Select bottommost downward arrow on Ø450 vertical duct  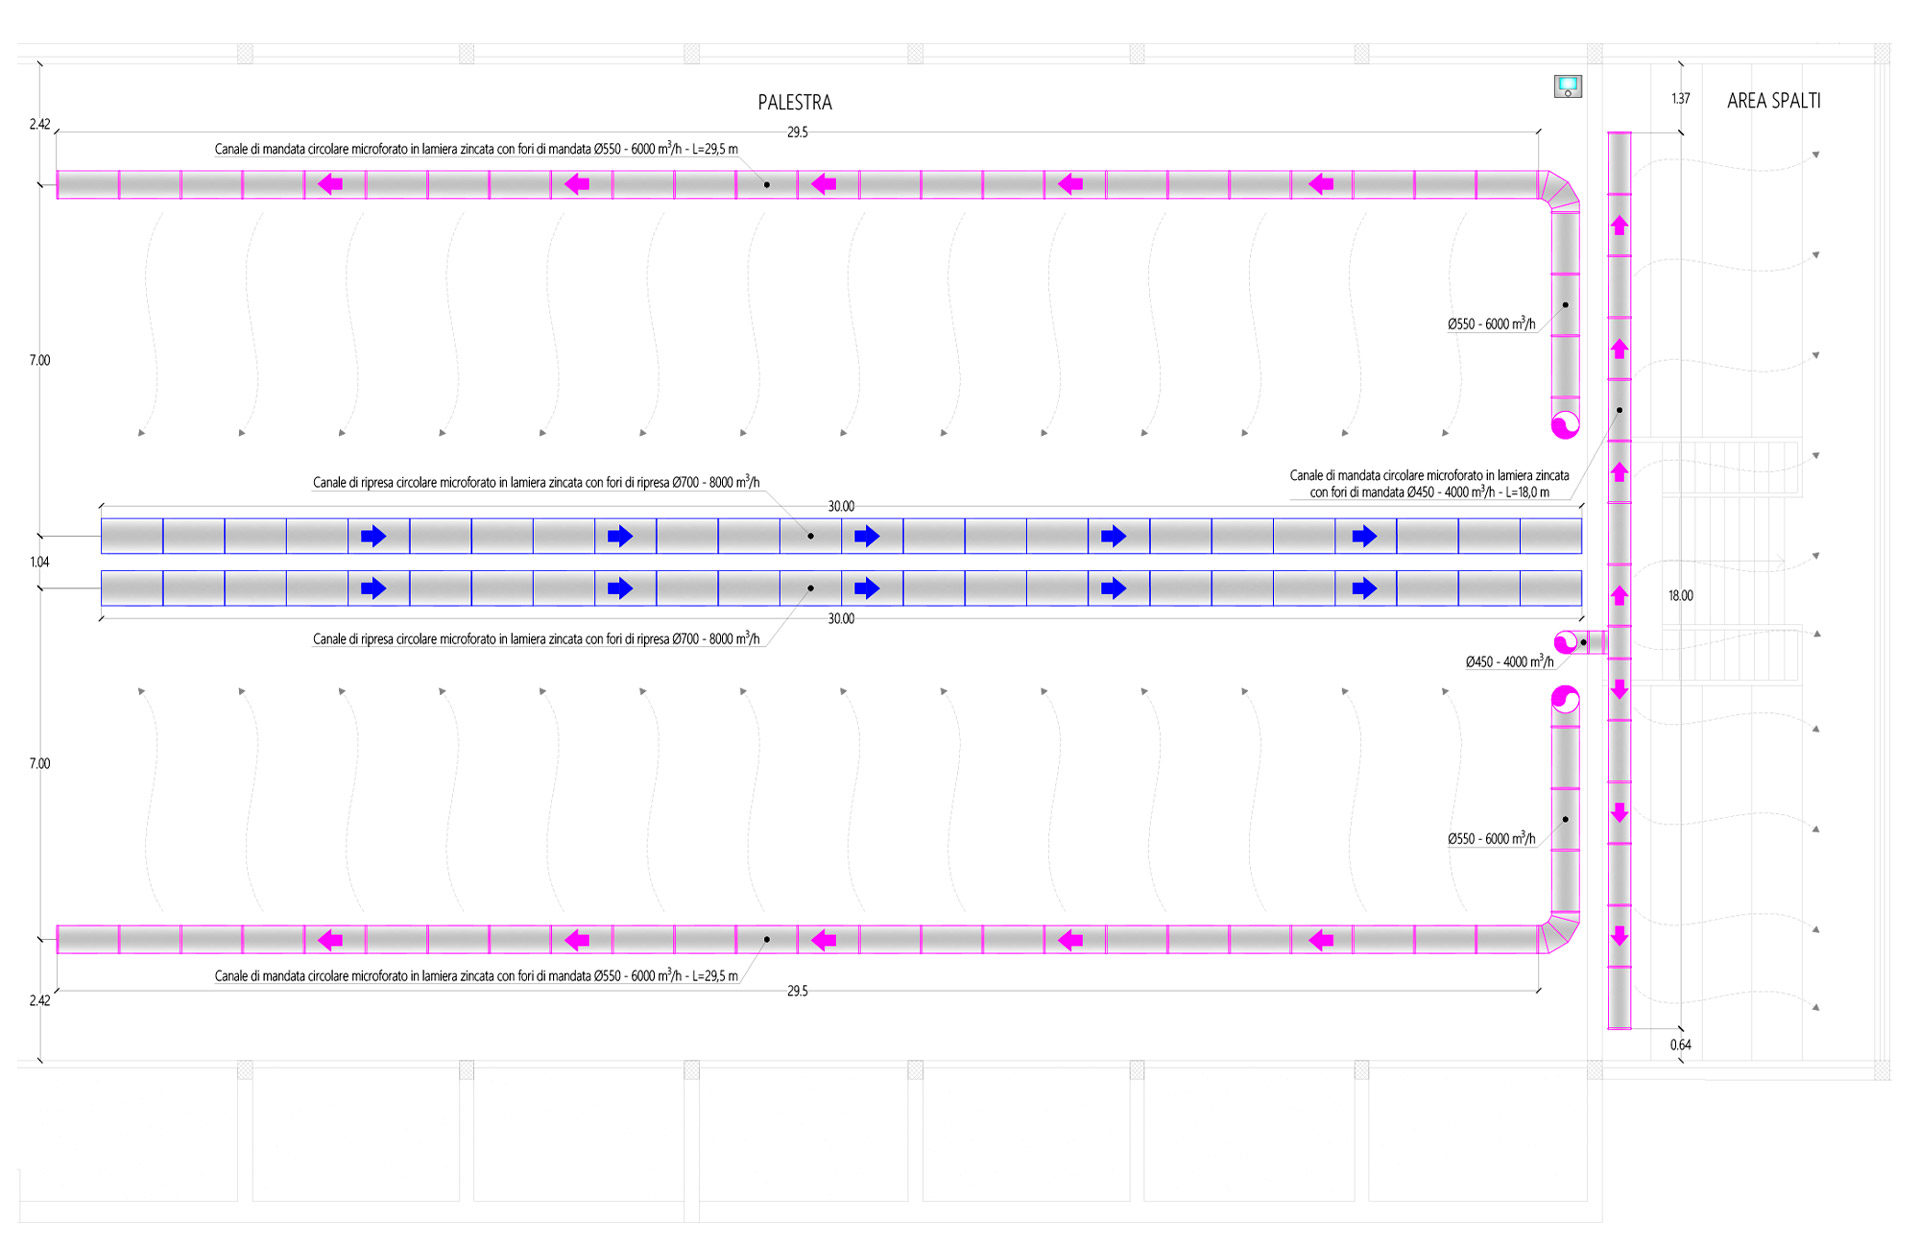pos(1619,937)
